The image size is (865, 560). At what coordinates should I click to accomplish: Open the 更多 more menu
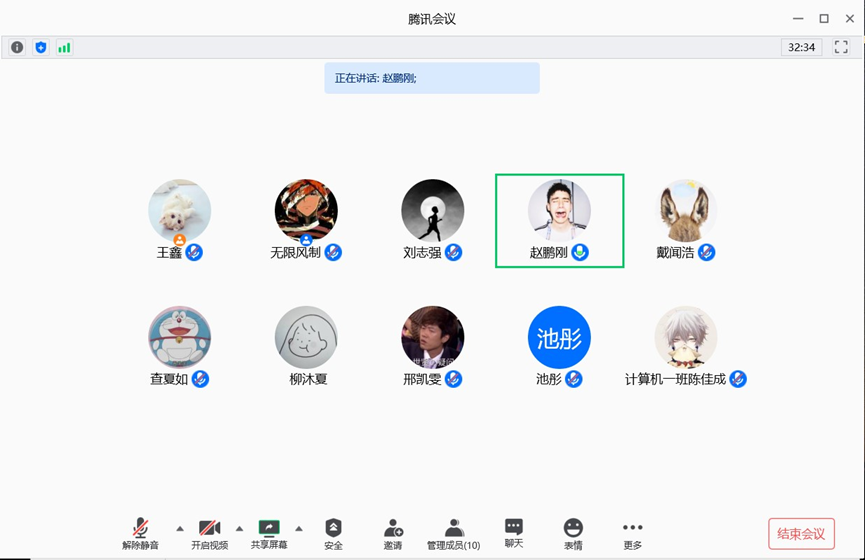632,534
